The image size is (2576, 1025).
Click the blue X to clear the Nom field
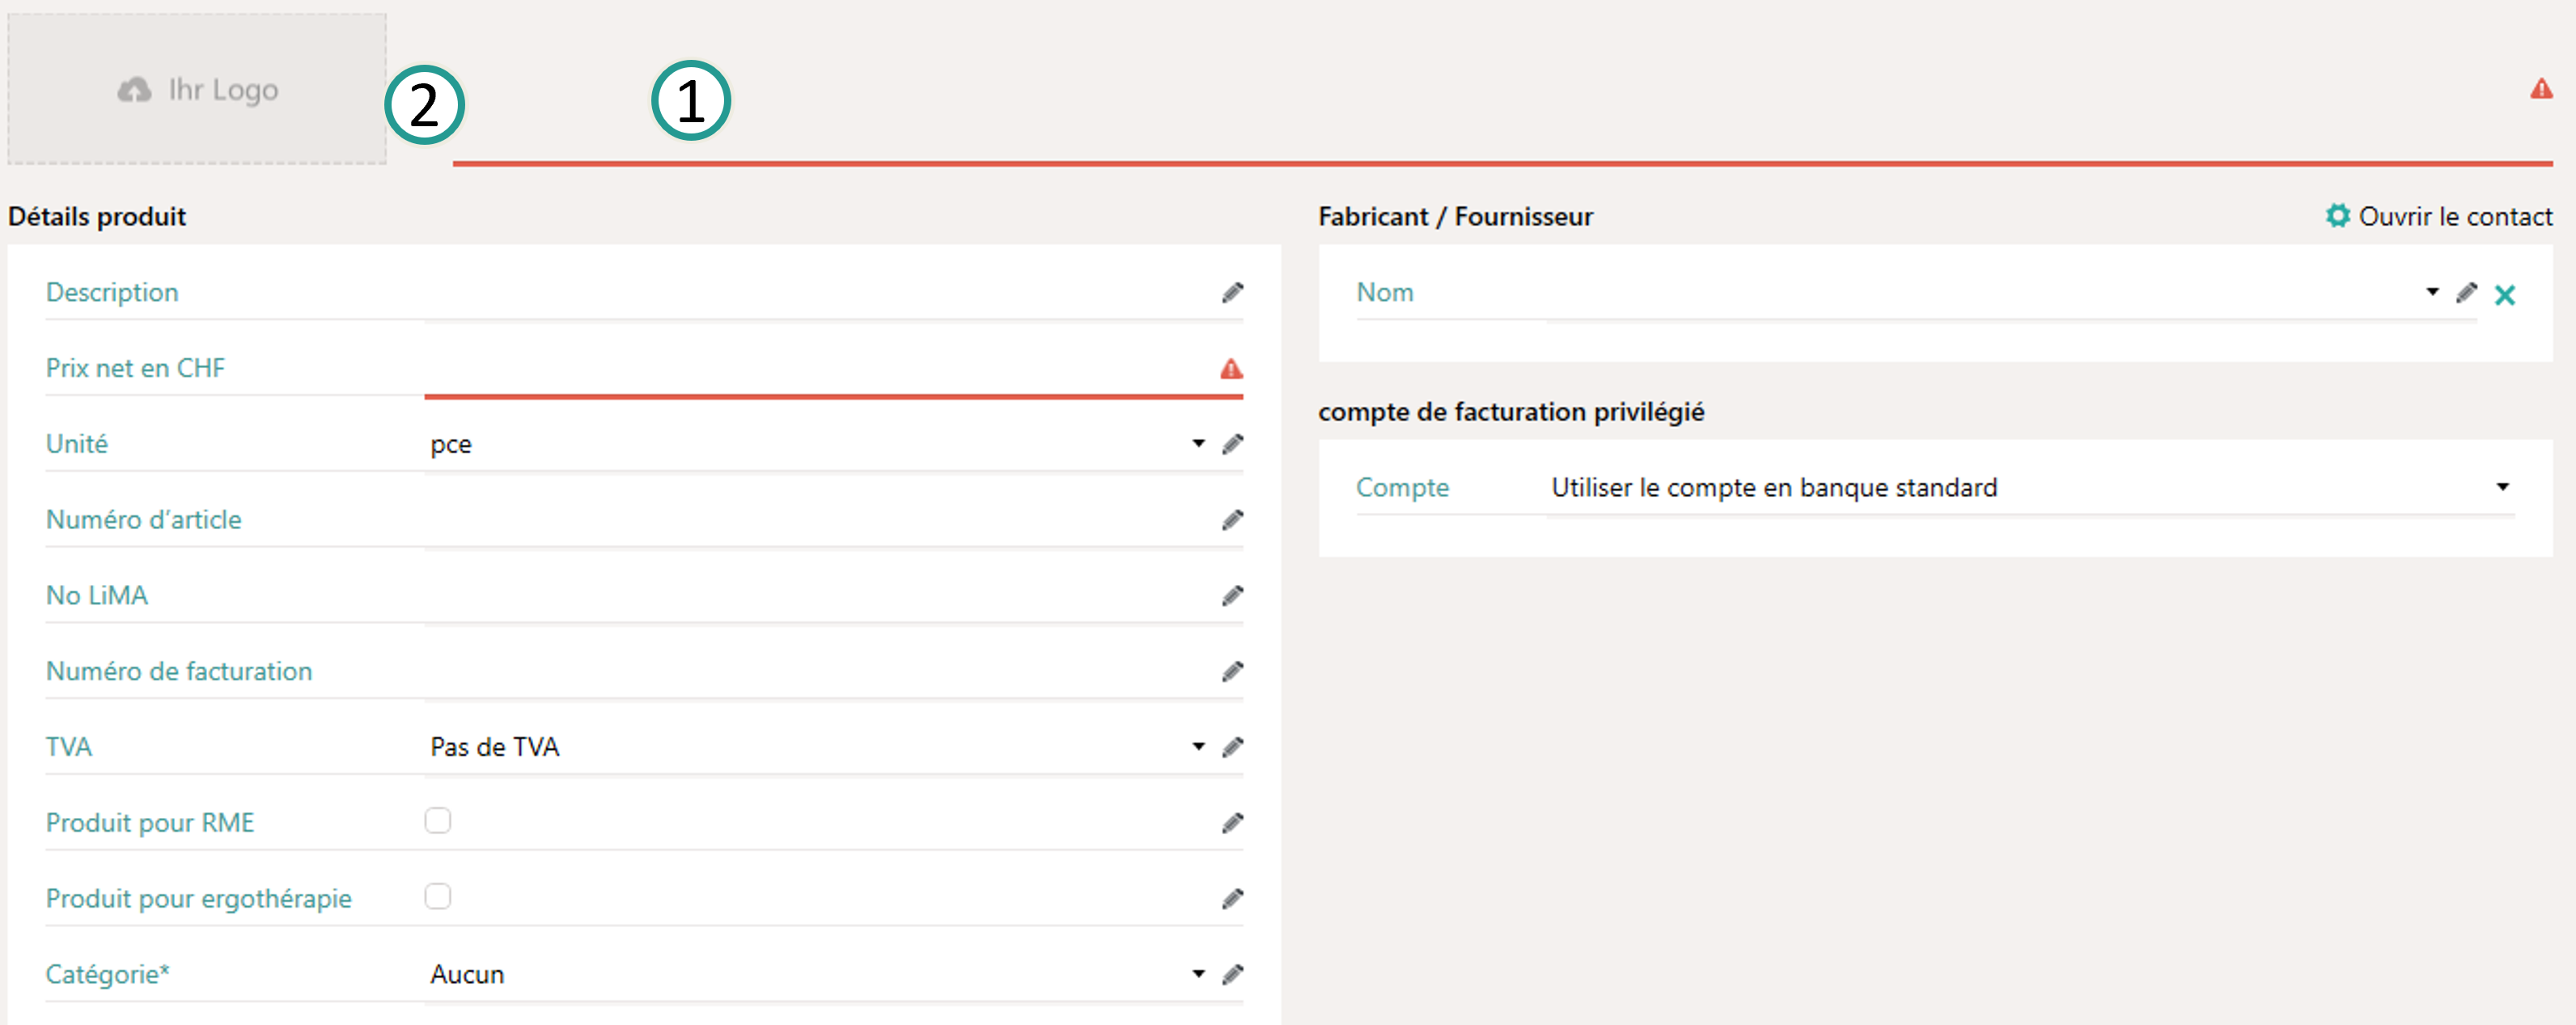tap(2506, 294)
